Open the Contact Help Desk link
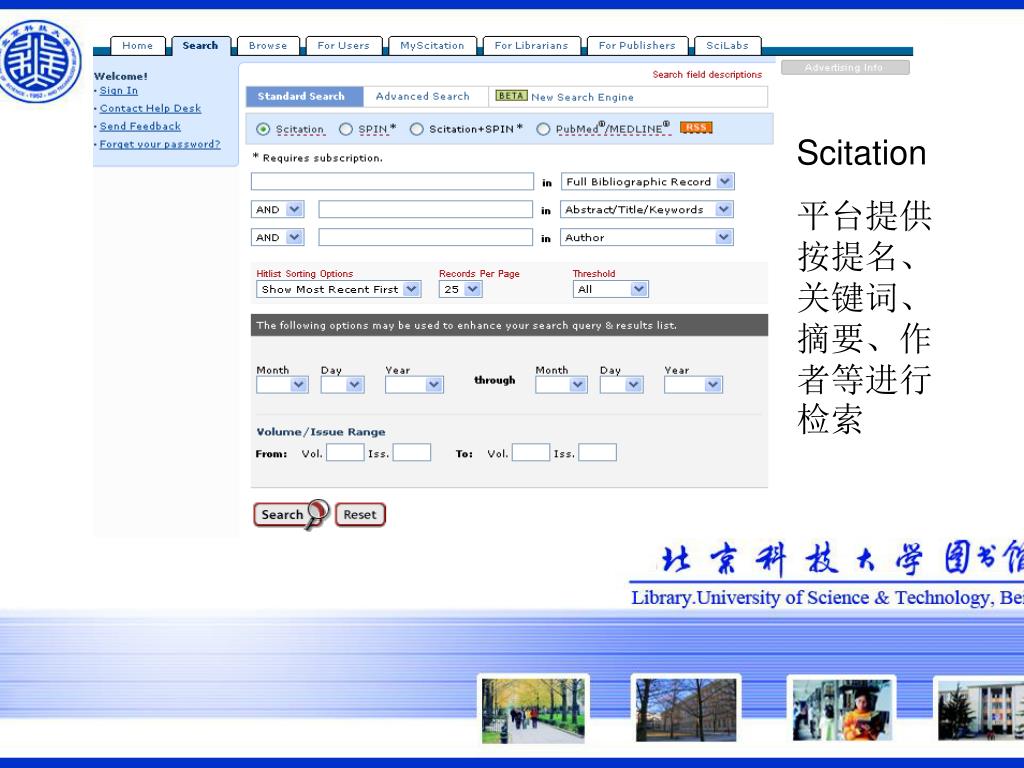 click(x=150, y=108)
